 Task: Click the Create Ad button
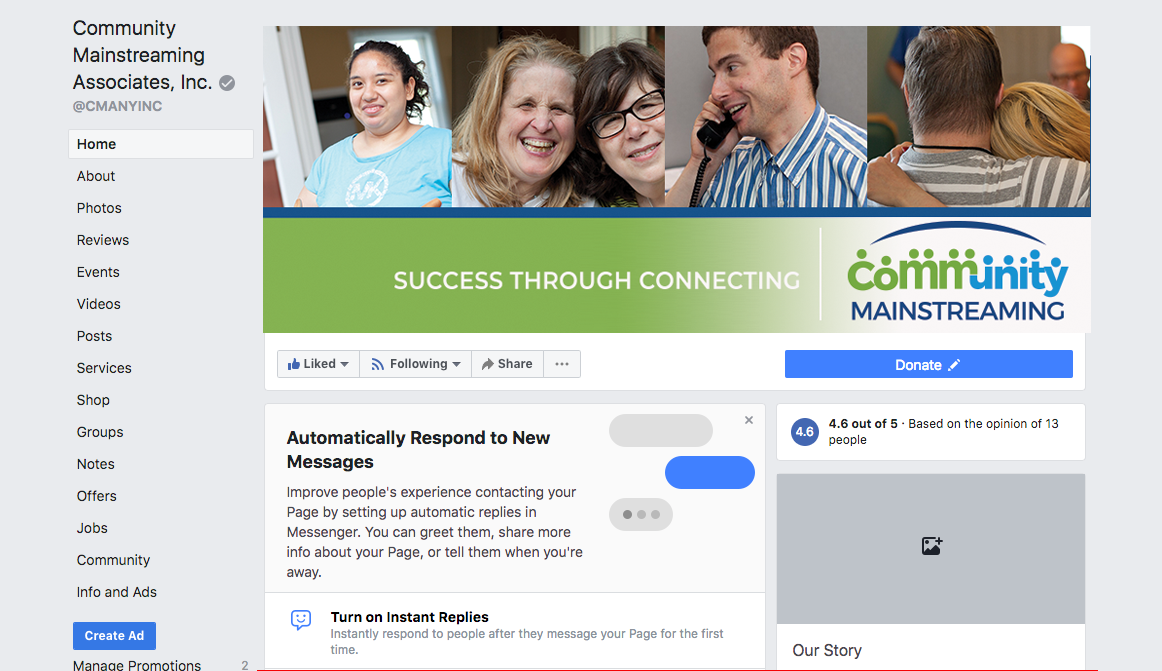coord(114,635)
